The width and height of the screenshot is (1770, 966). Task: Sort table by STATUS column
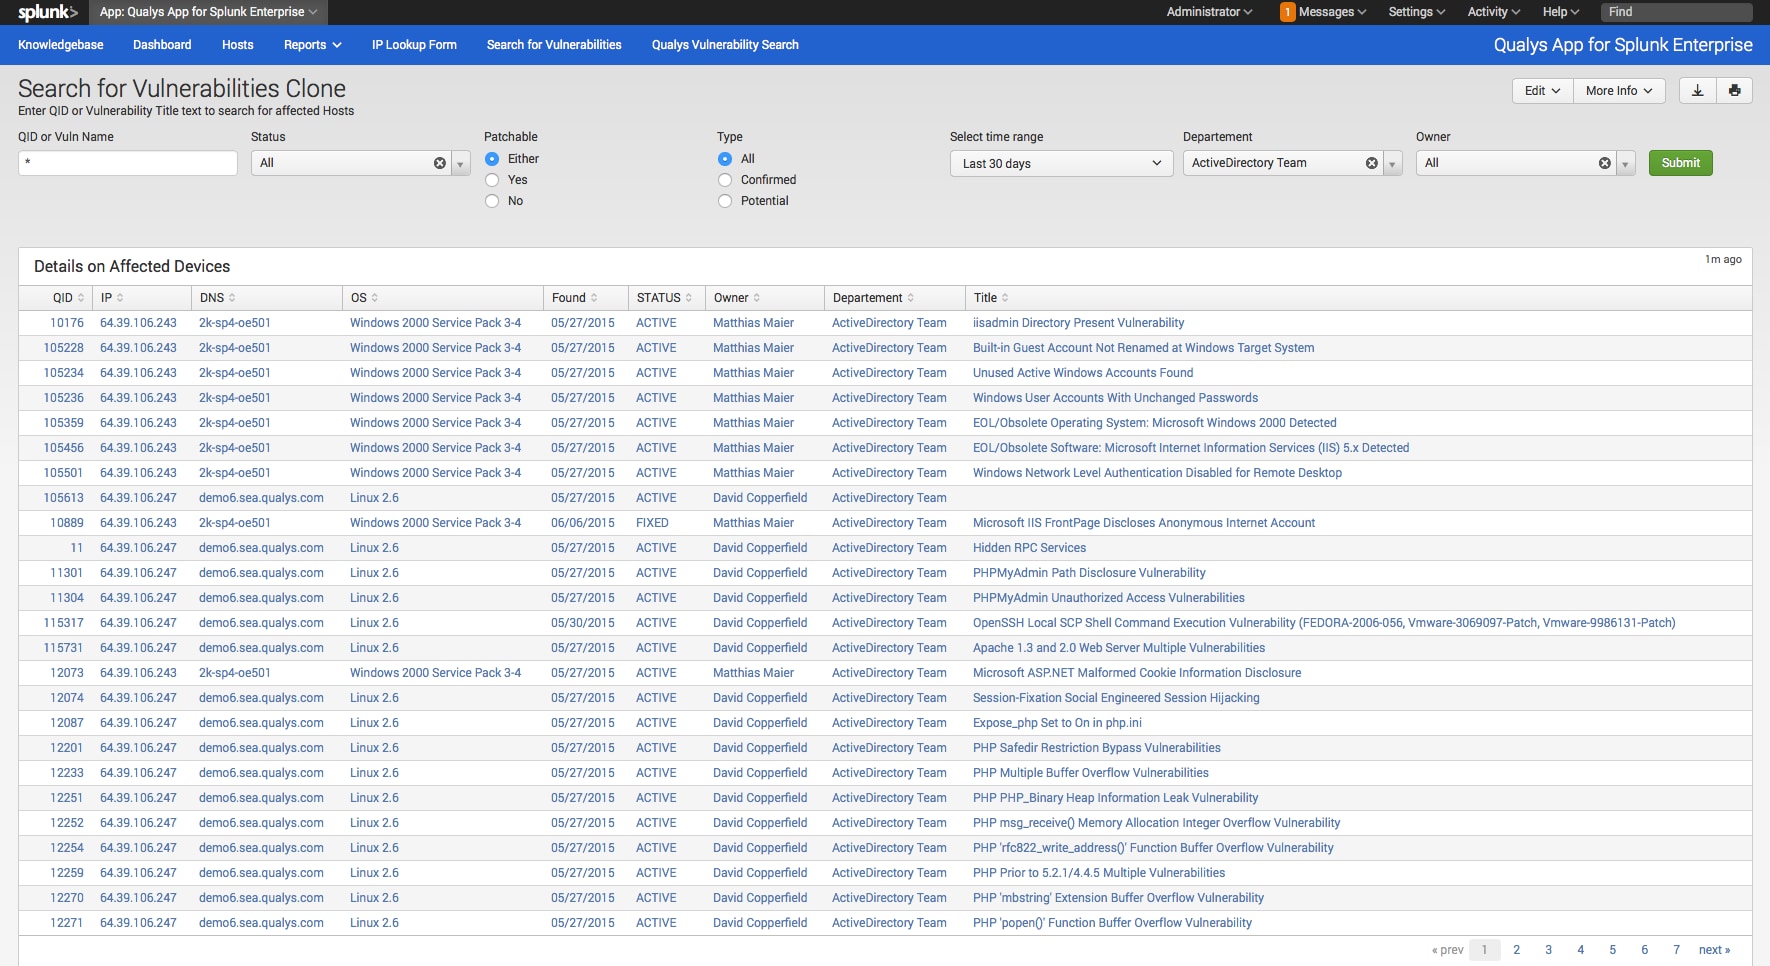tap(664, 298)
